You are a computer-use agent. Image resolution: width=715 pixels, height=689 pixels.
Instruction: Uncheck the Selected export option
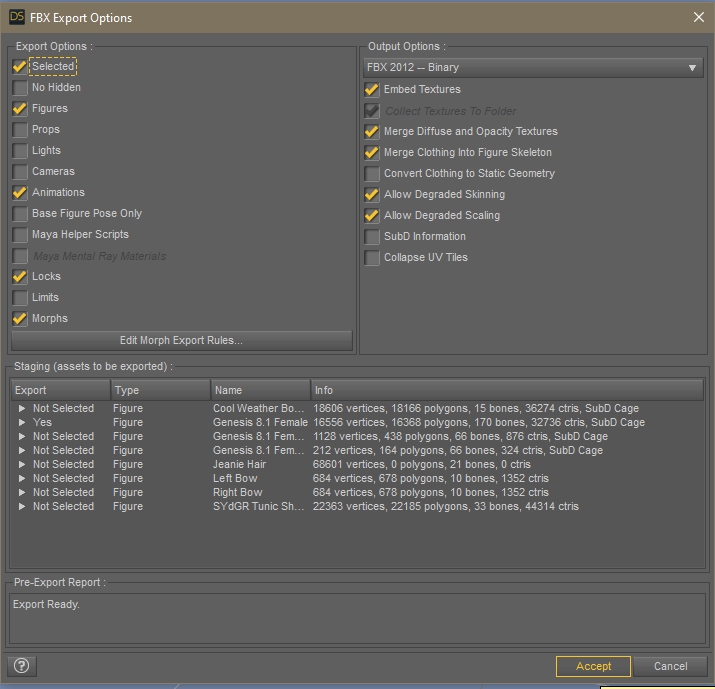pyautogui.click(x=20, y=67)
